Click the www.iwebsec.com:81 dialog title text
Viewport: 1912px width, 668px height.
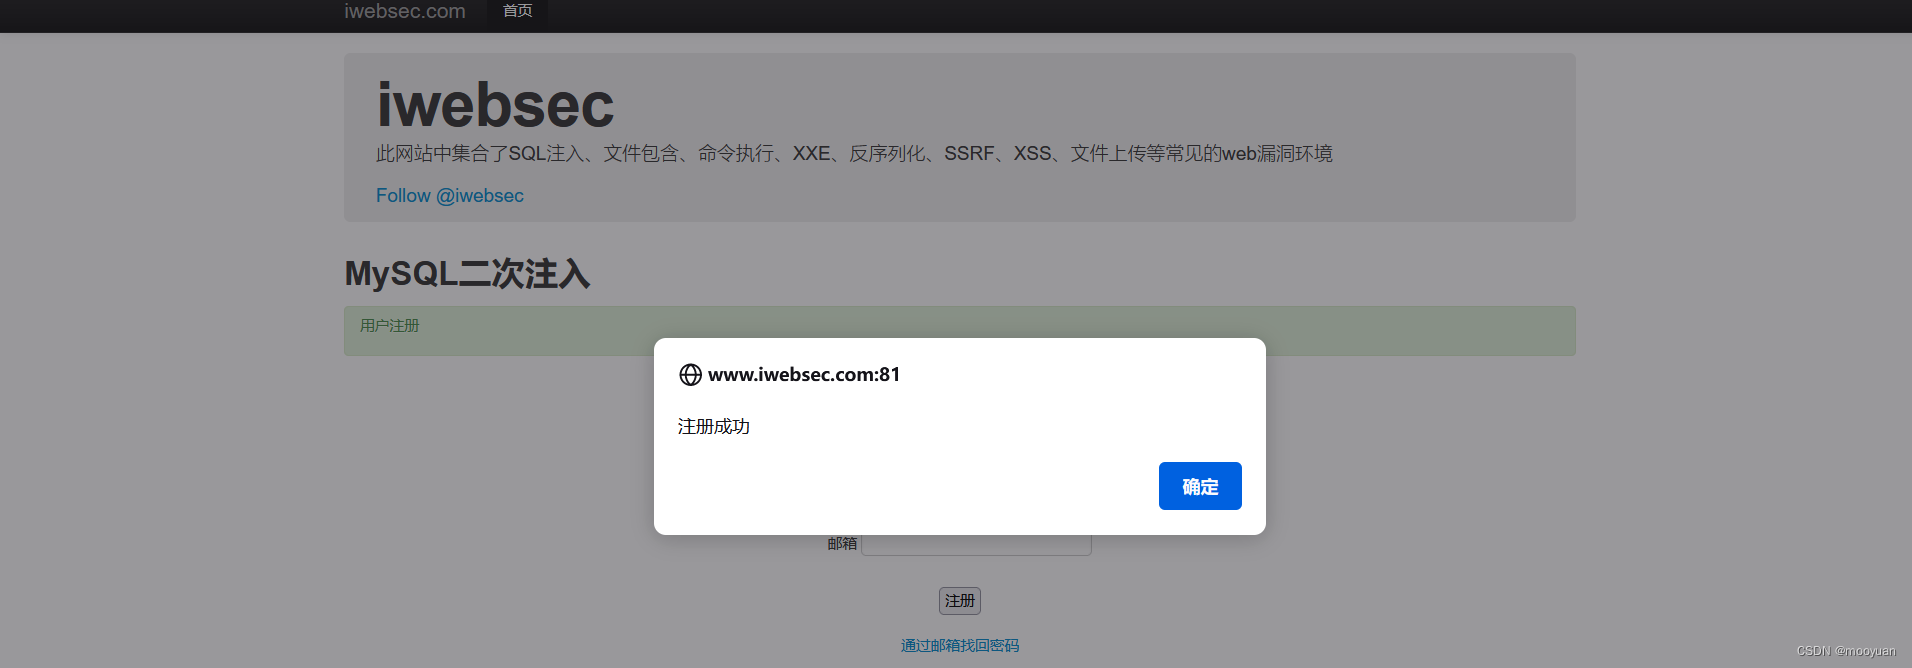[804, 375]
